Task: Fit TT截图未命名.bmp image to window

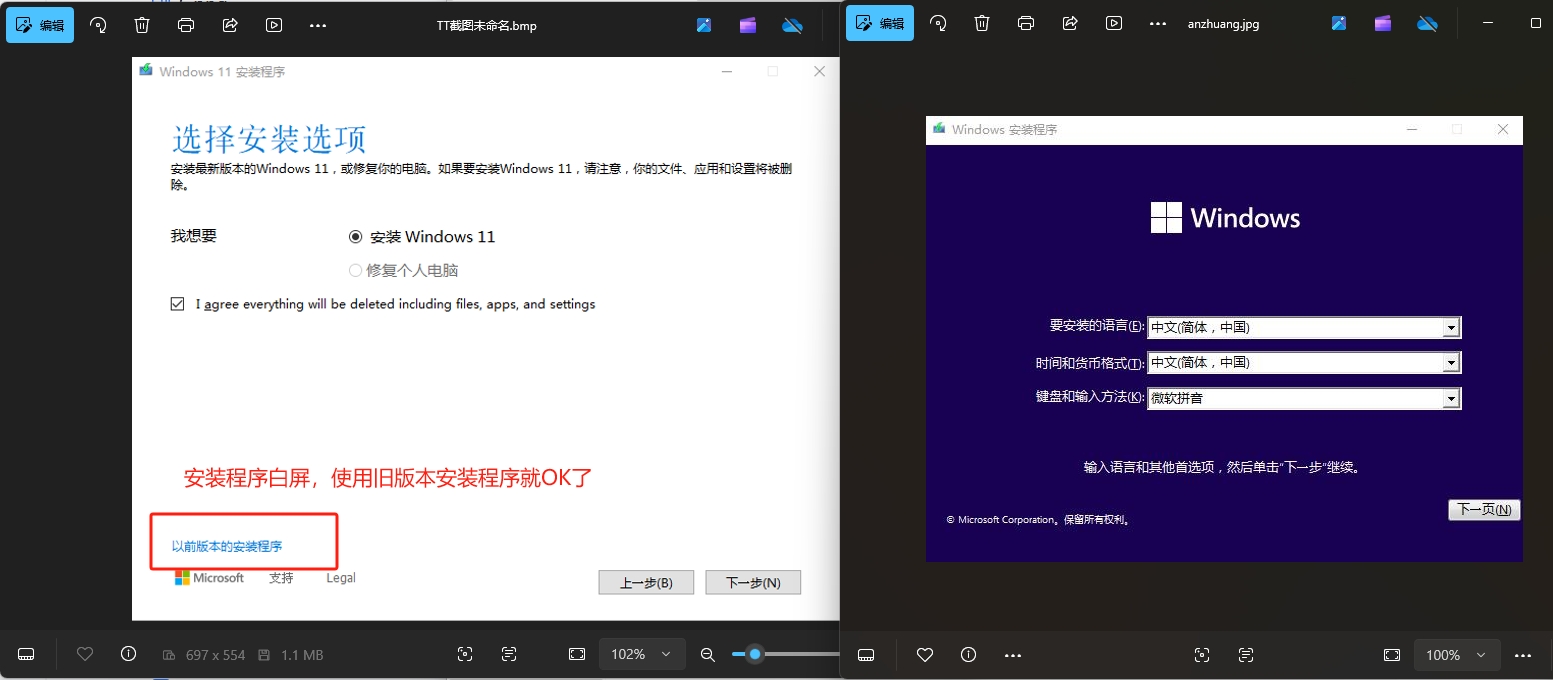Action: (x=577, y=655)
